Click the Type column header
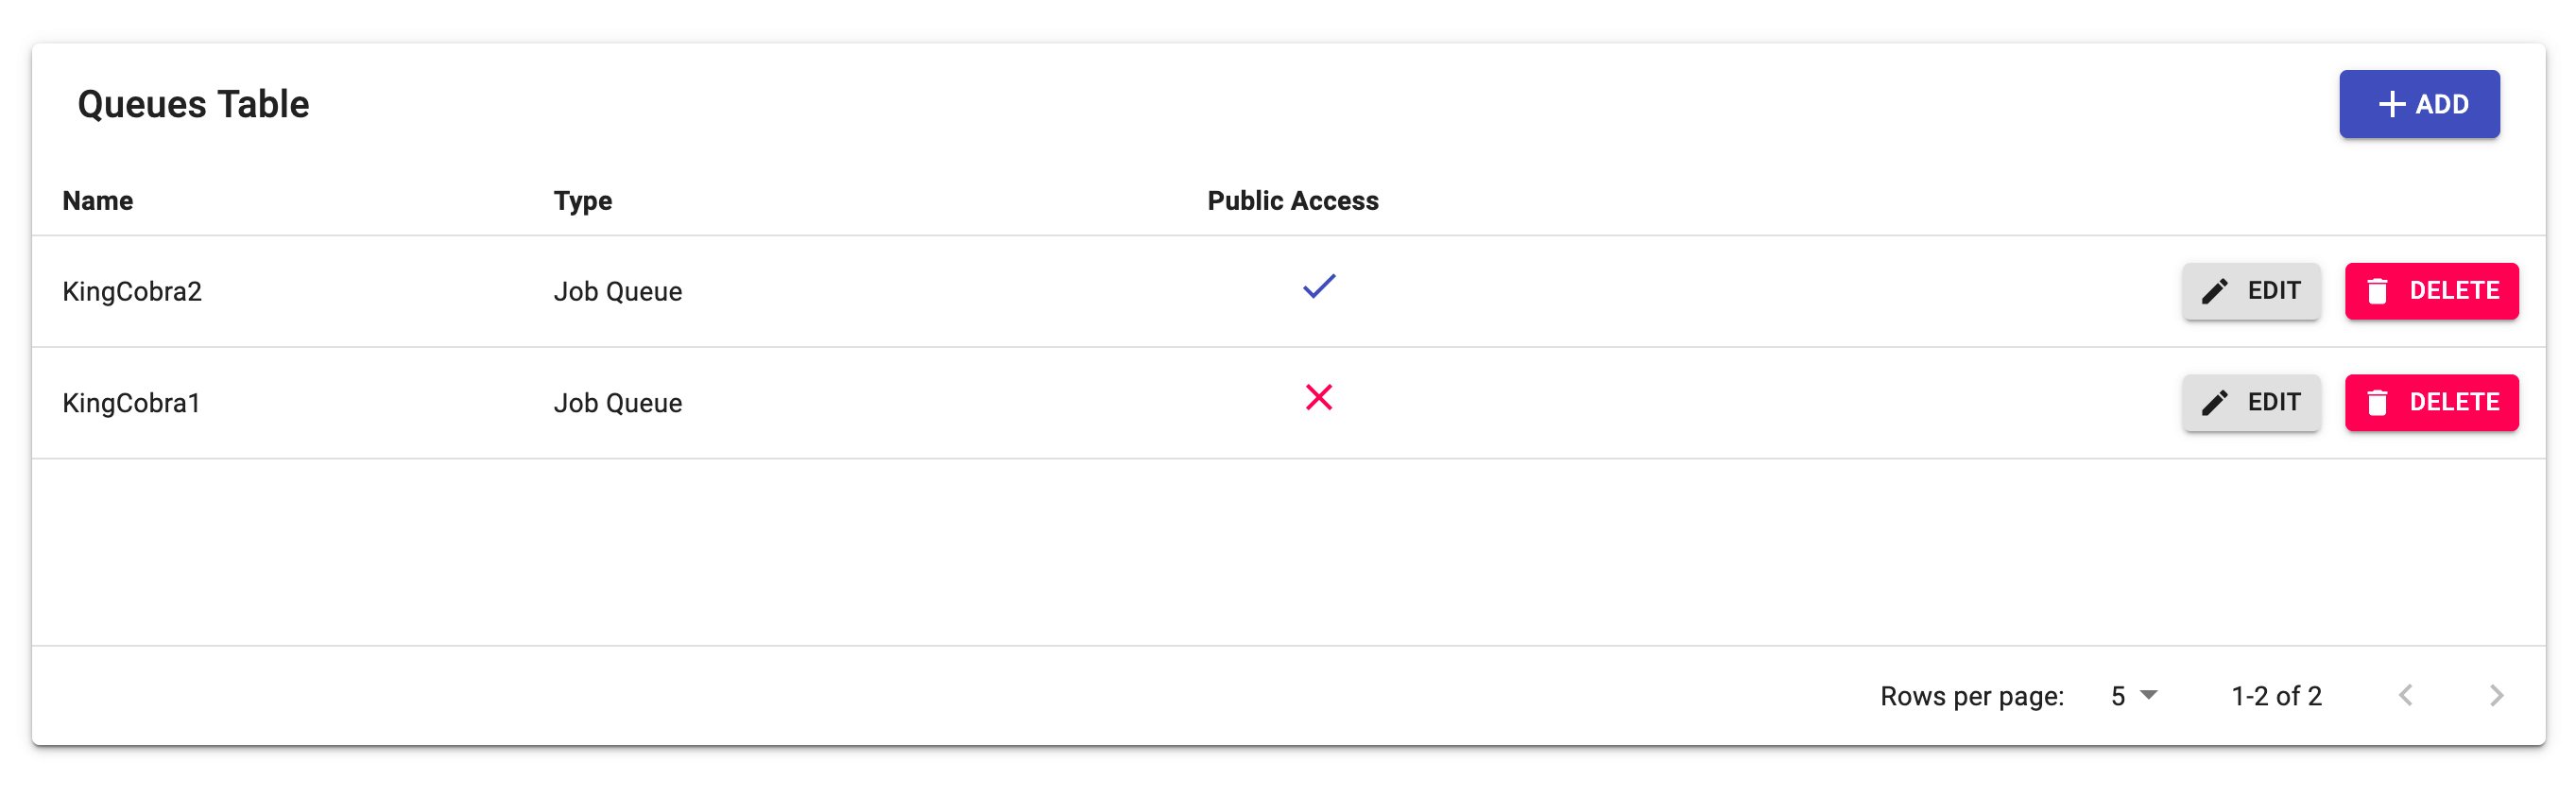This screenshot has width=2576, height=798. 583,201
